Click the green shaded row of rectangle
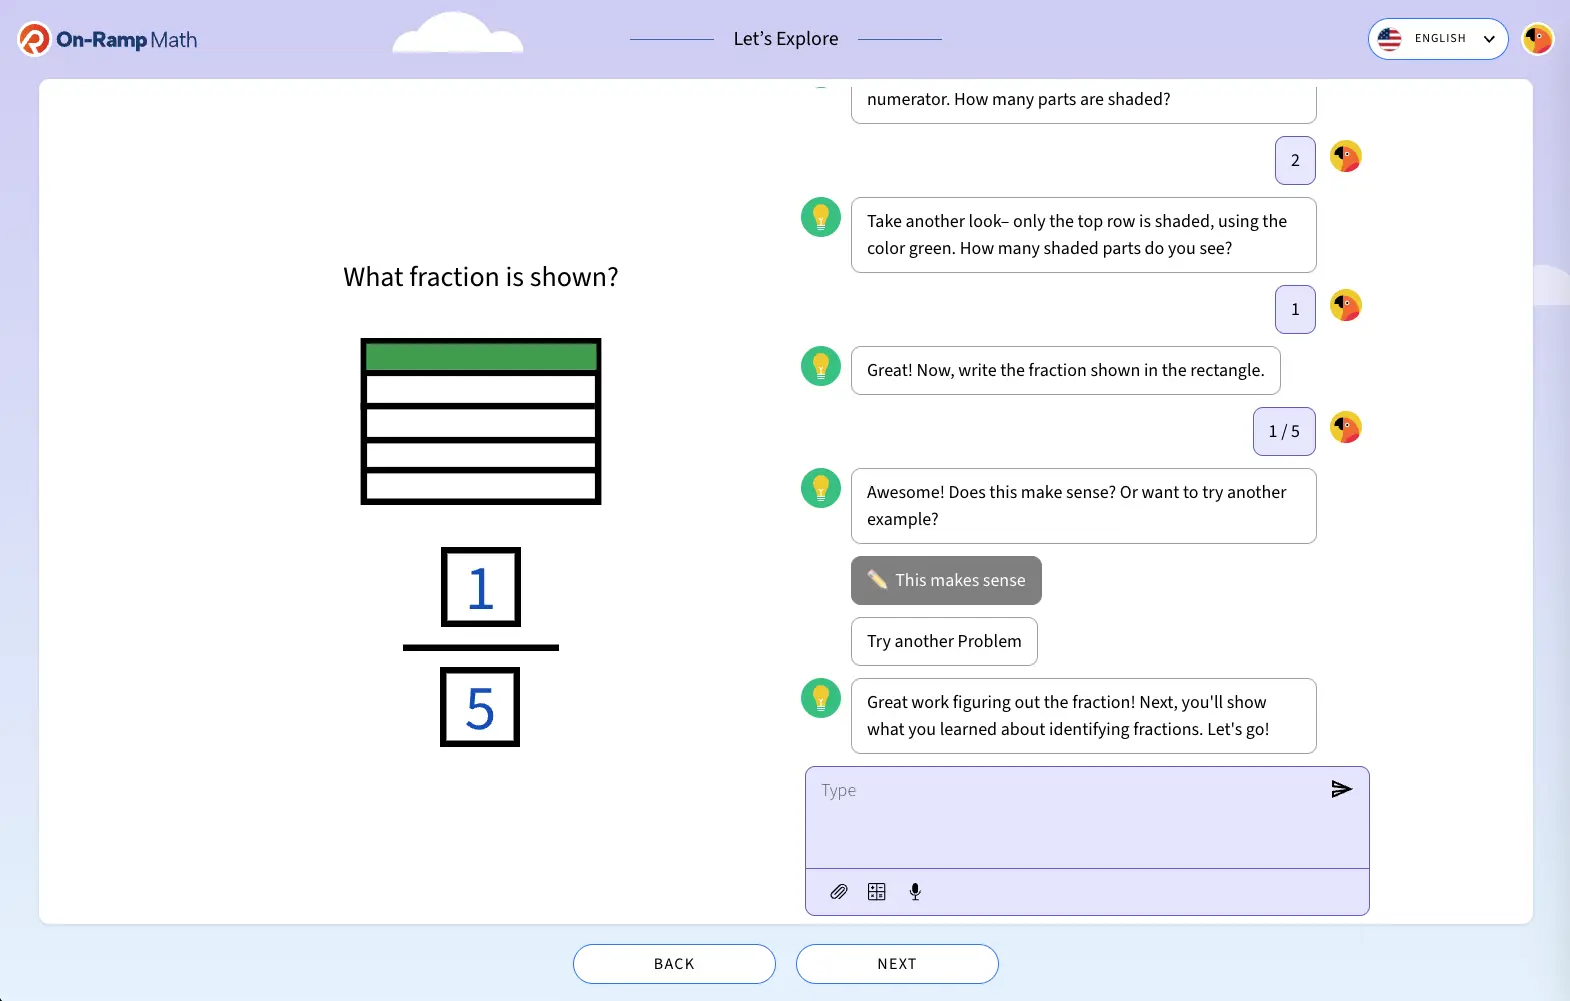 (x=481, y=357)
